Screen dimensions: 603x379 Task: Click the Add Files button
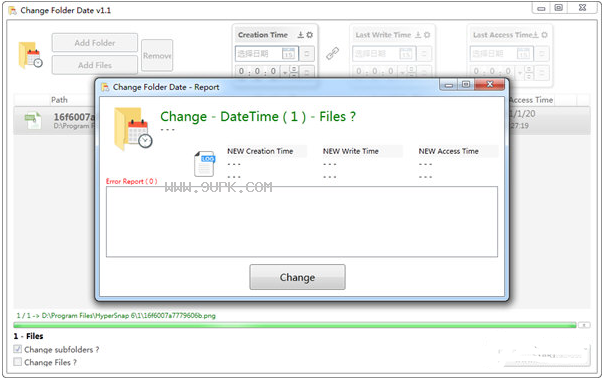pos(95,65)
